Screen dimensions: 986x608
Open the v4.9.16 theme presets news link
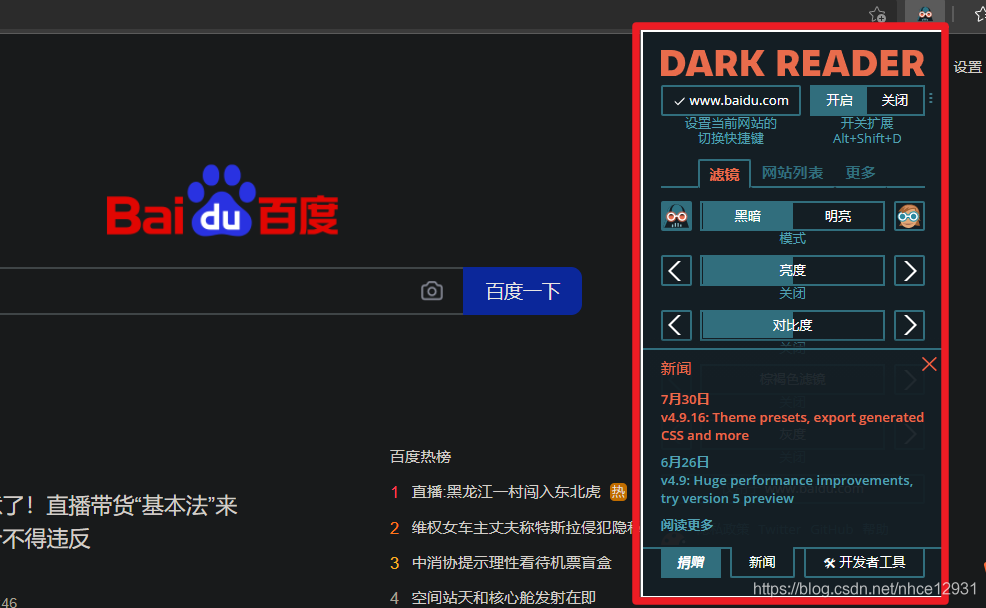point(792,426)
